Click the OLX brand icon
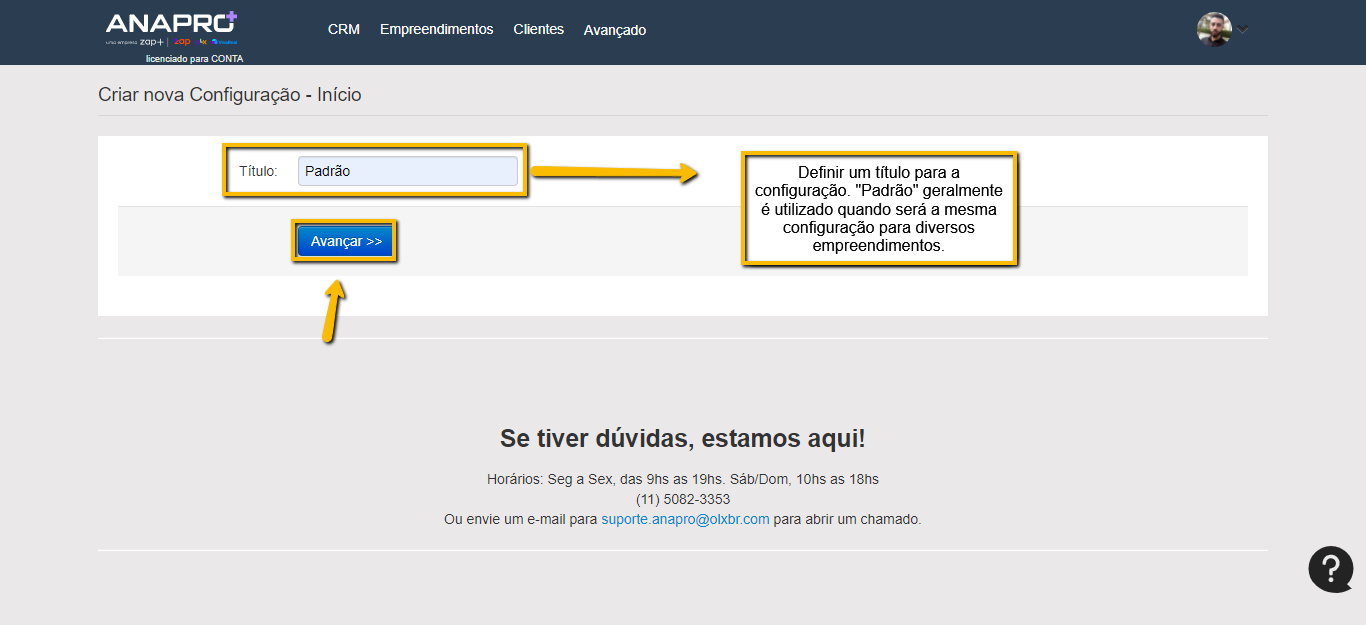1366x625 pixels. tap(203, 42)
